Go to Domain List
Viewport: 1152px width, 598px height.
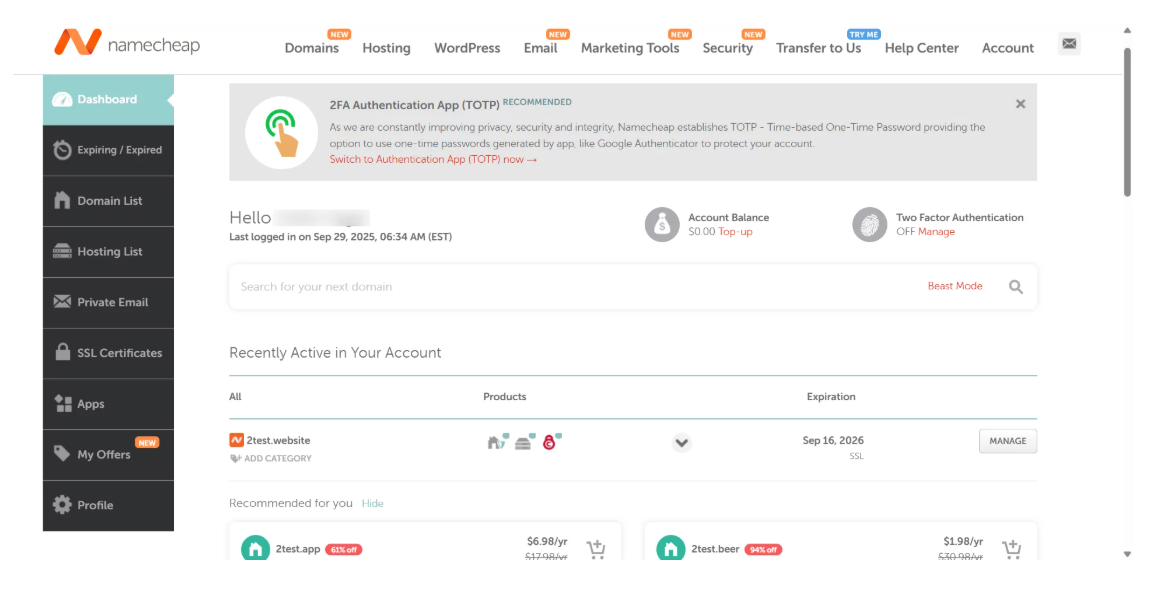click(108, 201)
